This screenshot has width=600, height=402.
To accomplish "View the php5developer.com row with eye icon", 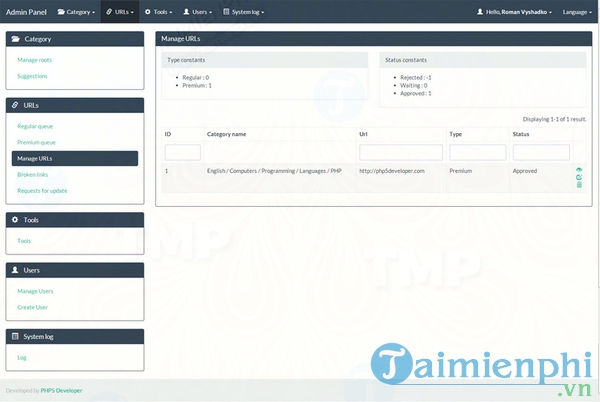I will 579,170.
